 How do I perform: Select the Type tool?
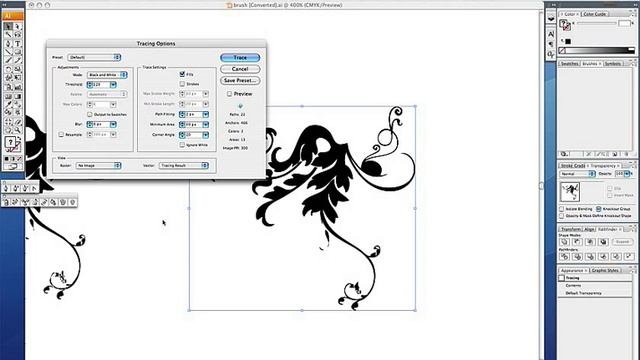coord(18,43)
